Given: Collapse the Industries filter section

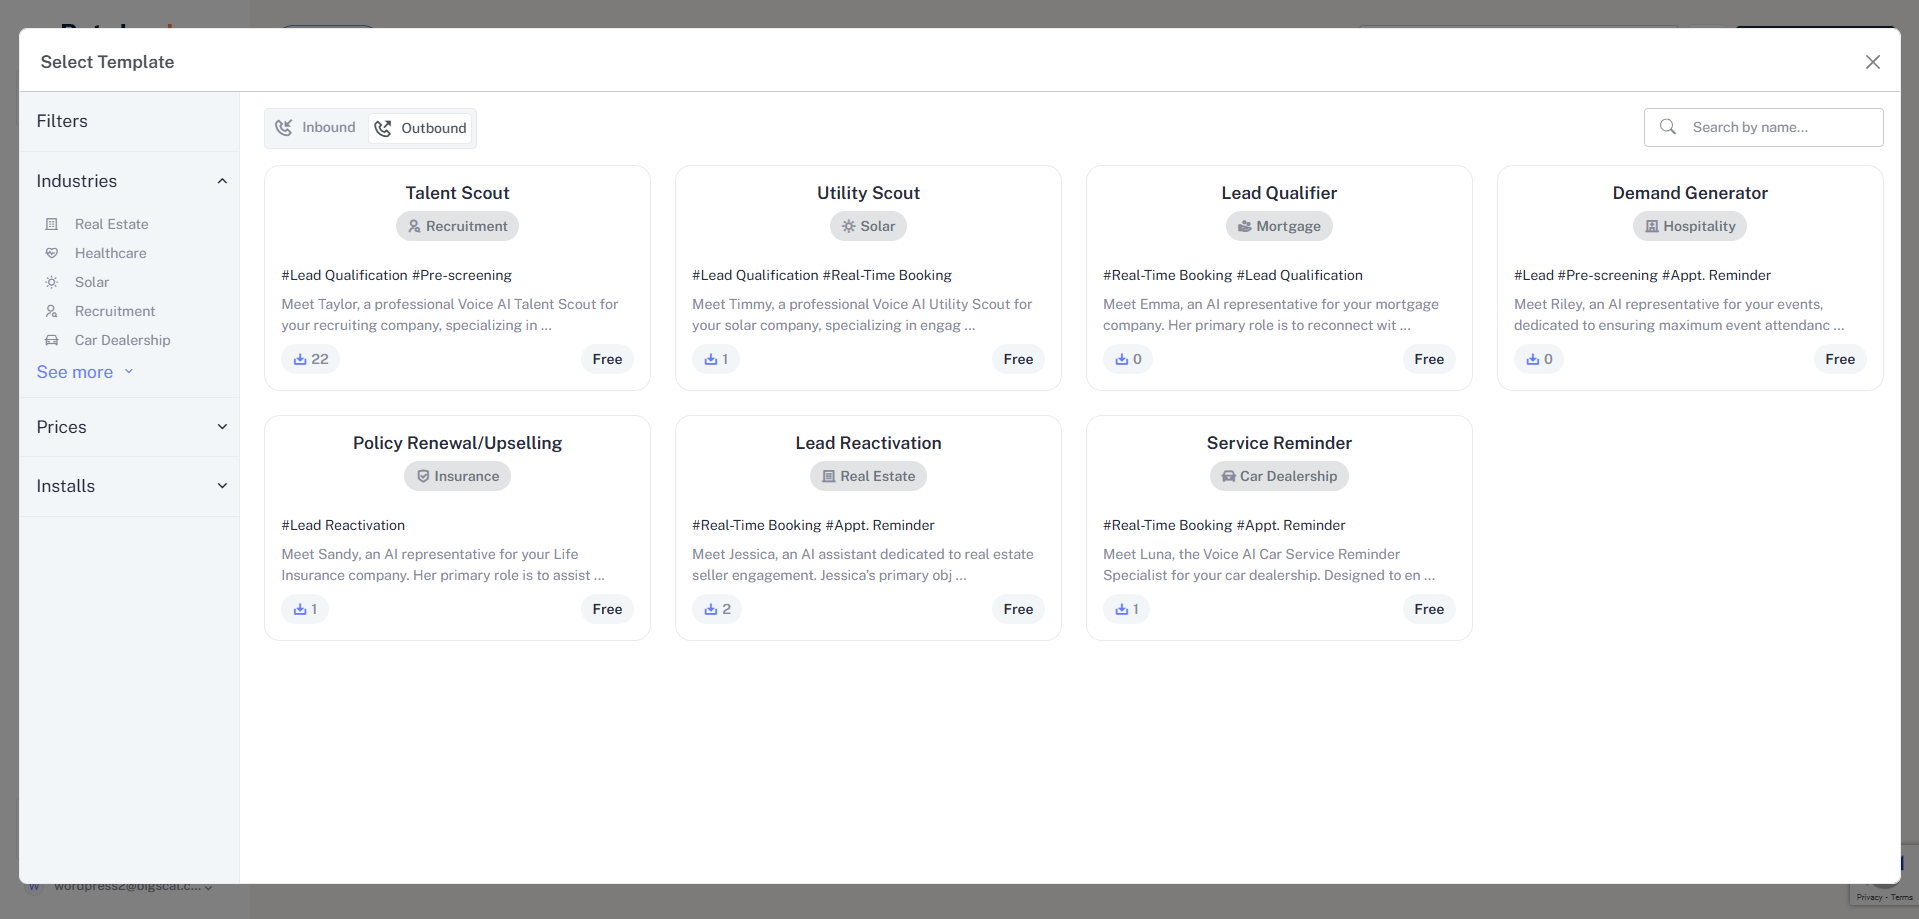Looking at the screenshot, I should [x=222, y=181].
